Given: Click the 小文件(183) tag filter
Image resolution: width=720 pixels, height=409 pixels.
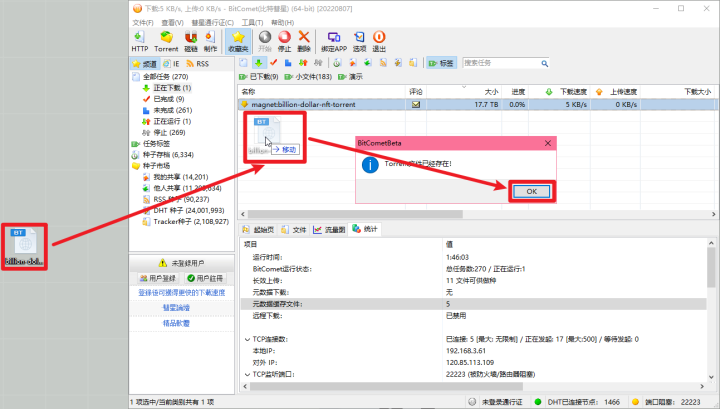Looking at the screenshot, I should pos(309,77).
